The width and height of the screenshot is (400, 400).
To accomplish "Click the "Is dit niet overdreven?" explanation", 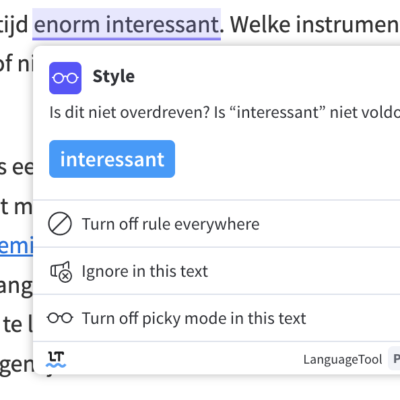I will tap(225, 112).
